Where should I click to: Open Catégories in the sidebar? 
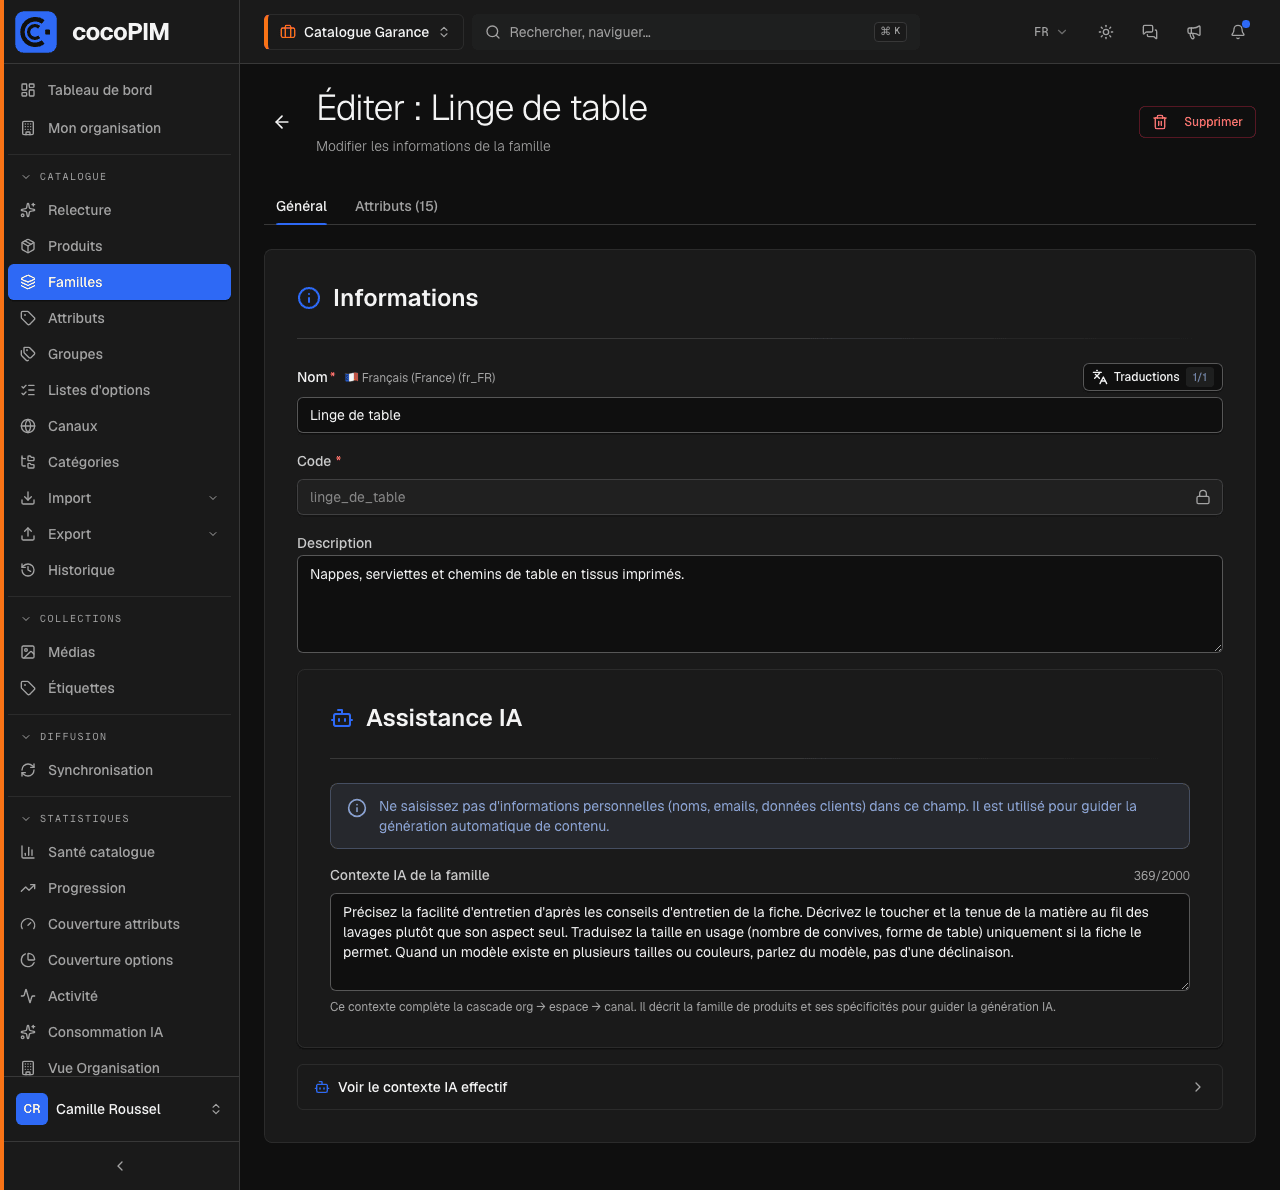119,462
